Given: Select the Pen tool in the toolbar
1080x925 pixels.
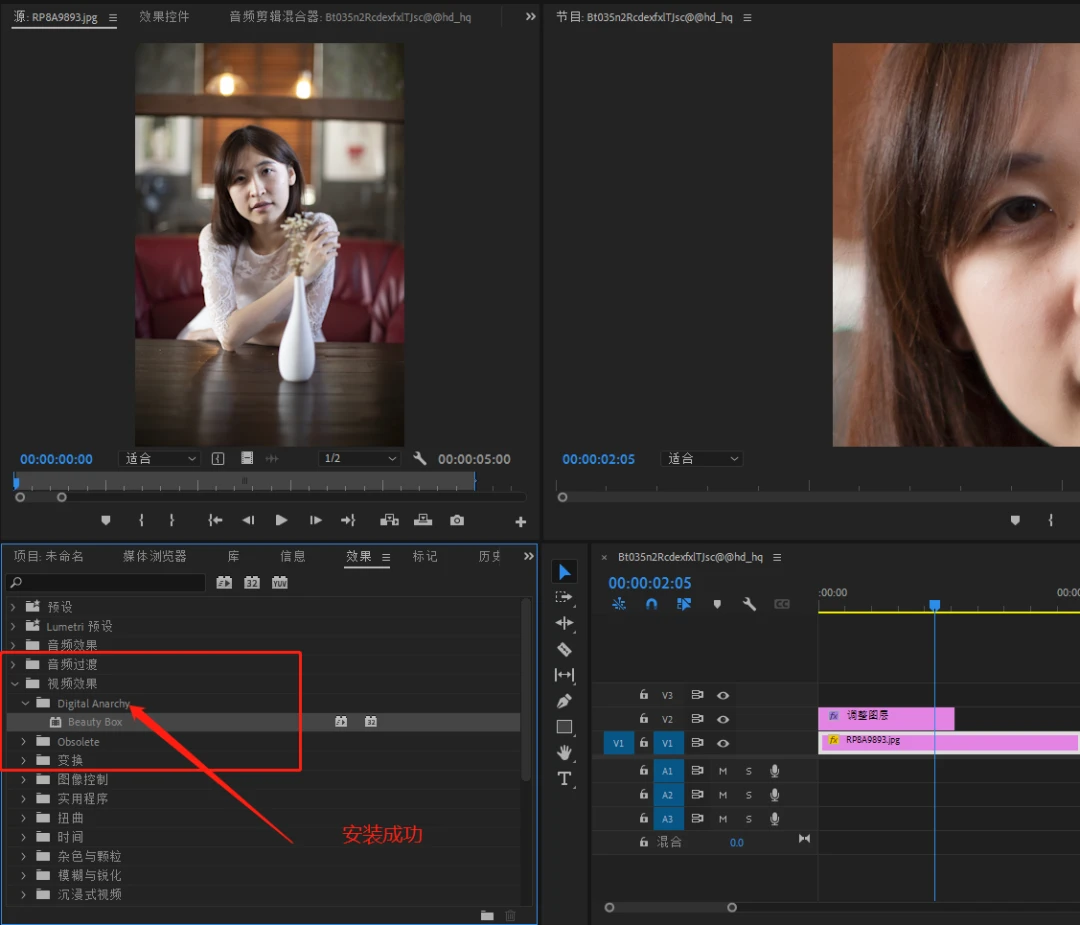Looking at the screenshot, I should [x=564, y=701].
